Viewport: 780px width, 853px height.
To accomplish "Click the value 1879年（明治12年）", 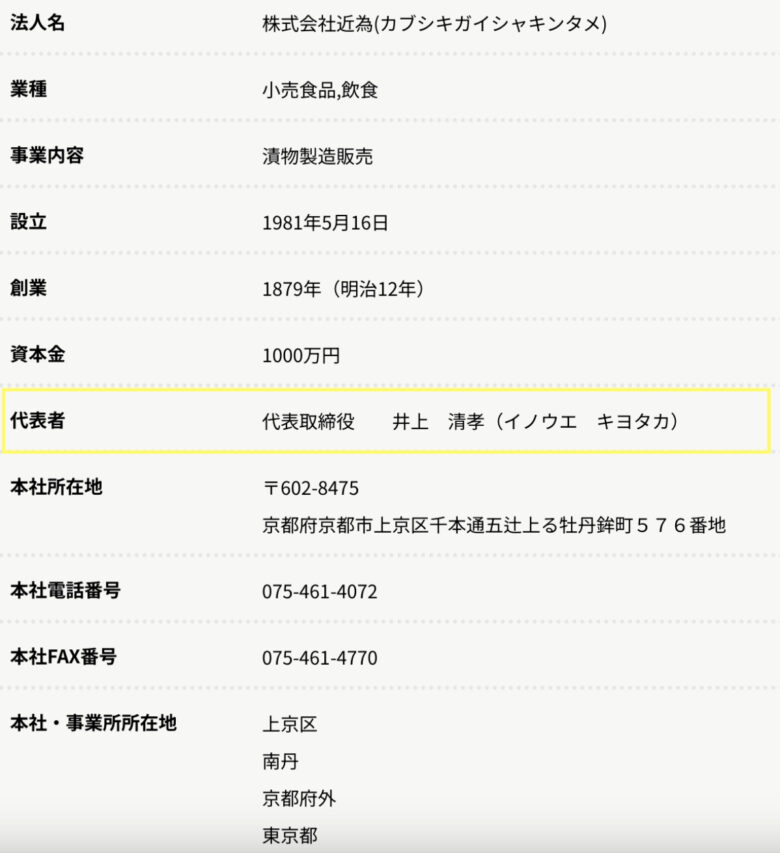I will coord(346,289).
